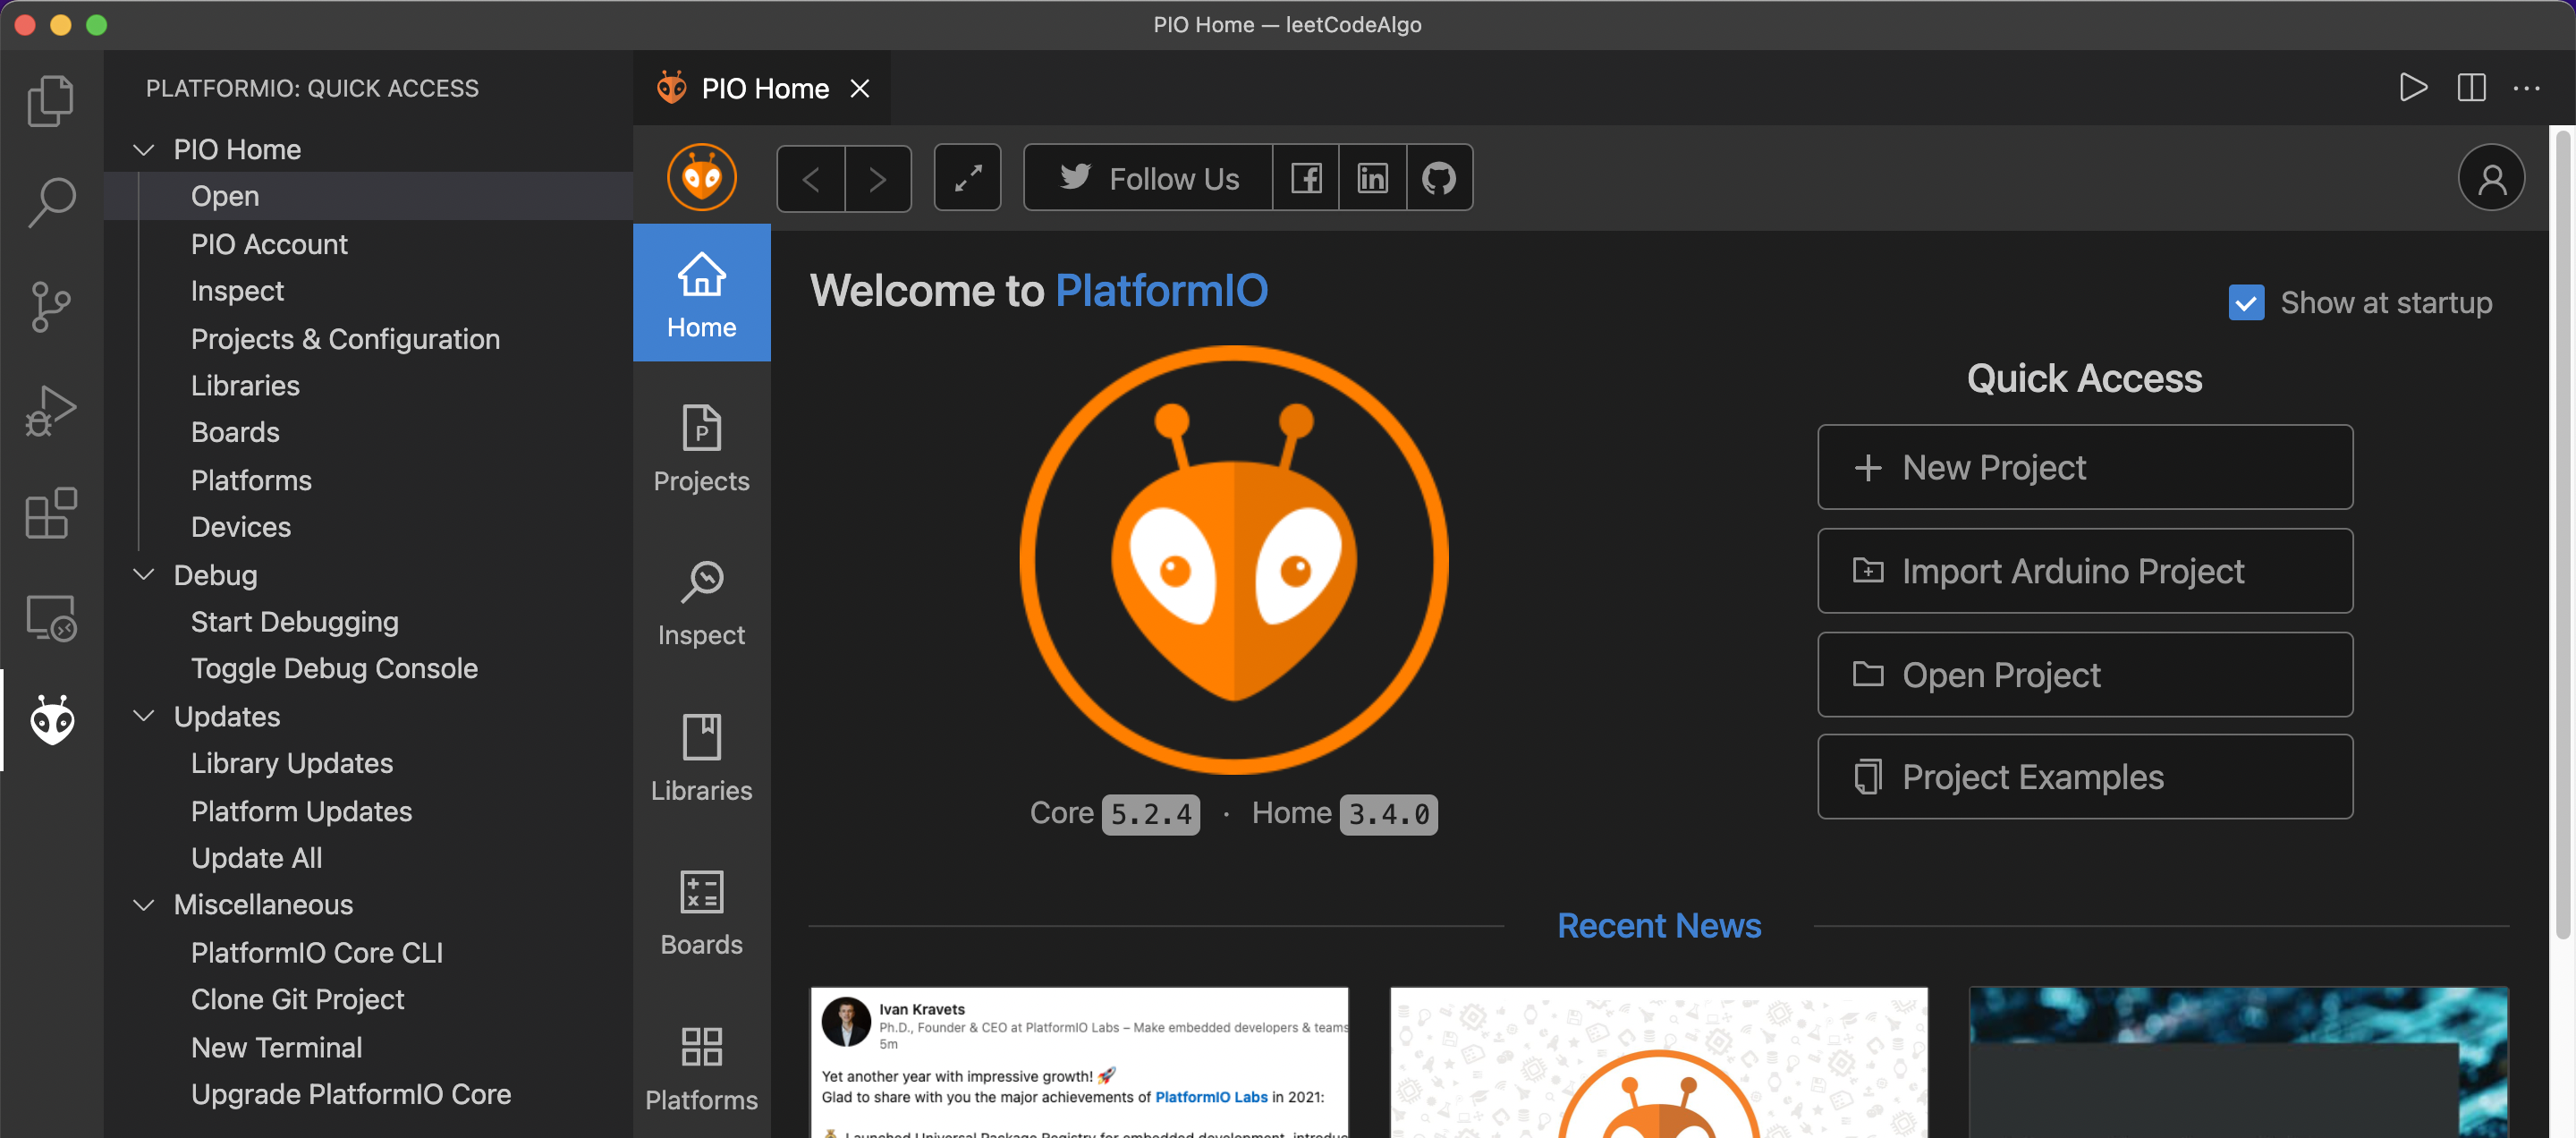Click the Import Arduino Project button
Viewport: 2576px width, 1138px height.
pyautogui.click(x=2084, y=571)
